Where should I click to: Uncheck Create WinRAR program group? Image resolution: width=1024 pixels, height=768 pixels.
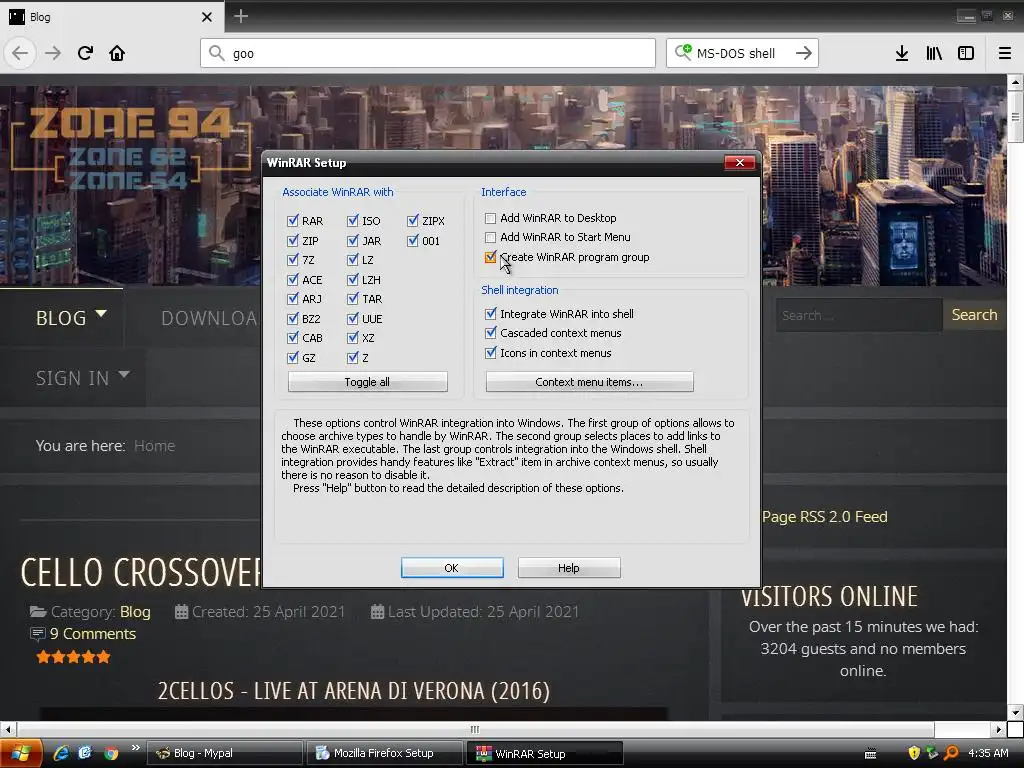pos(490,257)
